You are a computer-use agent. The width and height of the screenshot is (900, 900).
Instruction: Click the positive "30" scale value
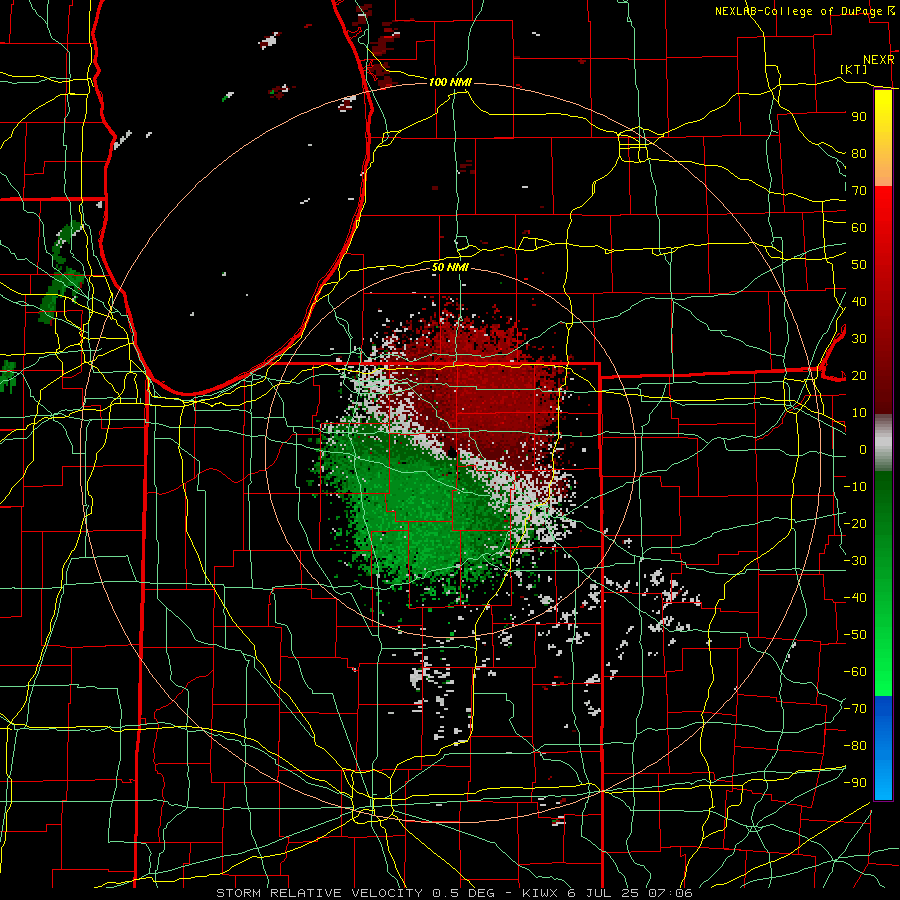click(859, 339)
